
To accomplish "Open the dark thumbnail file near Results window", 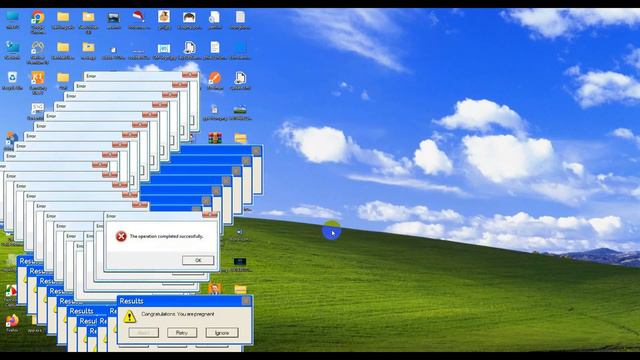I will click(x=240, y=261).
